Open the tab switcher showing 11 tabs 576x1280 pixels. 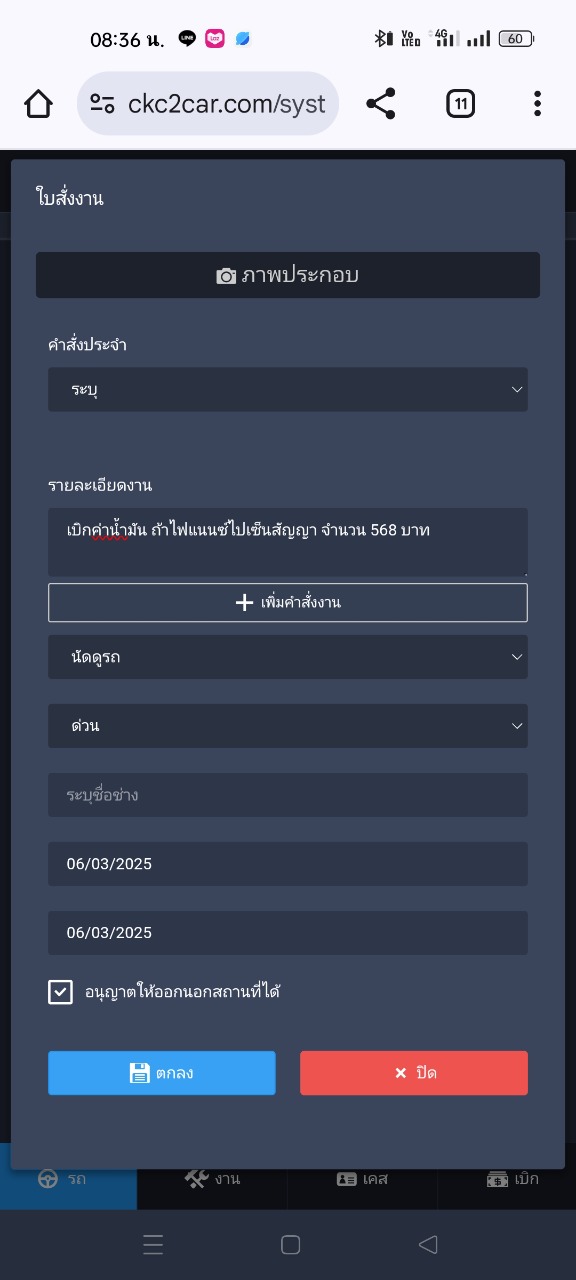(460, 103)
